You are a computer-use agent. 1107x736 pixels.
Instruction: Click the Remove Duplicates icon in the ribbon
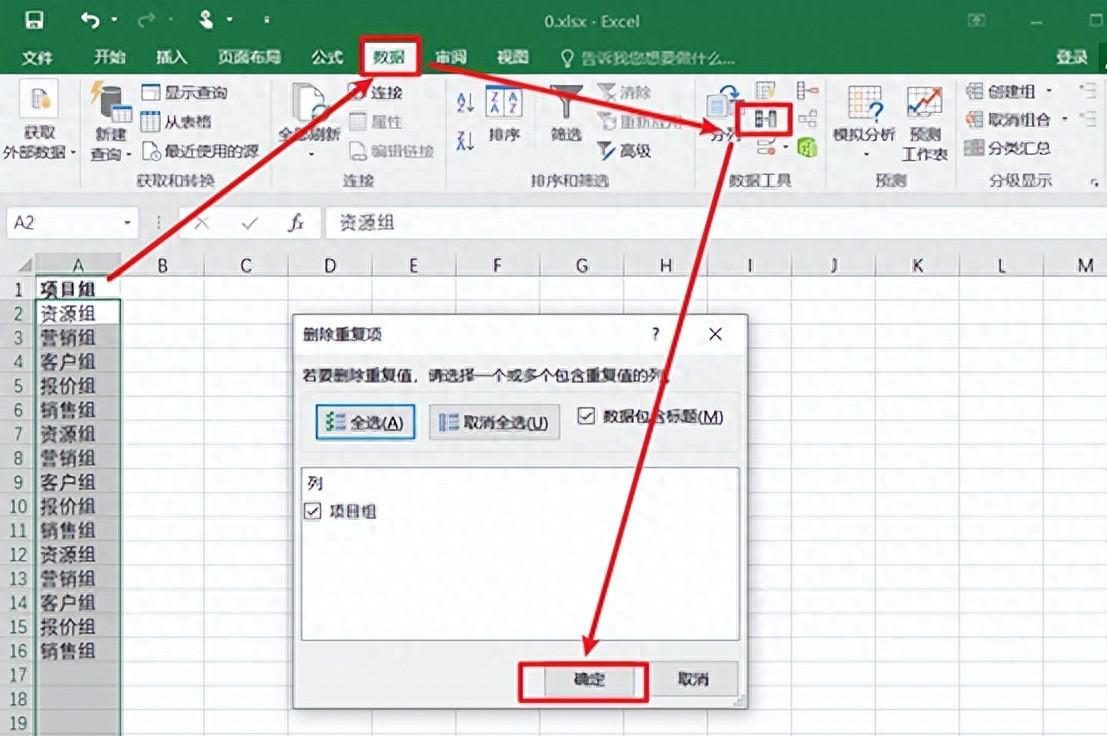(765, 119)
